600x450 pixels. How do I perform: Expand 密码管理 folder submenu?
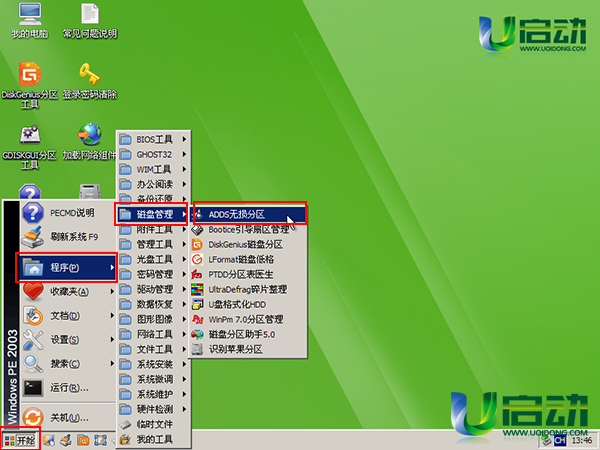(x=153, y=274)
